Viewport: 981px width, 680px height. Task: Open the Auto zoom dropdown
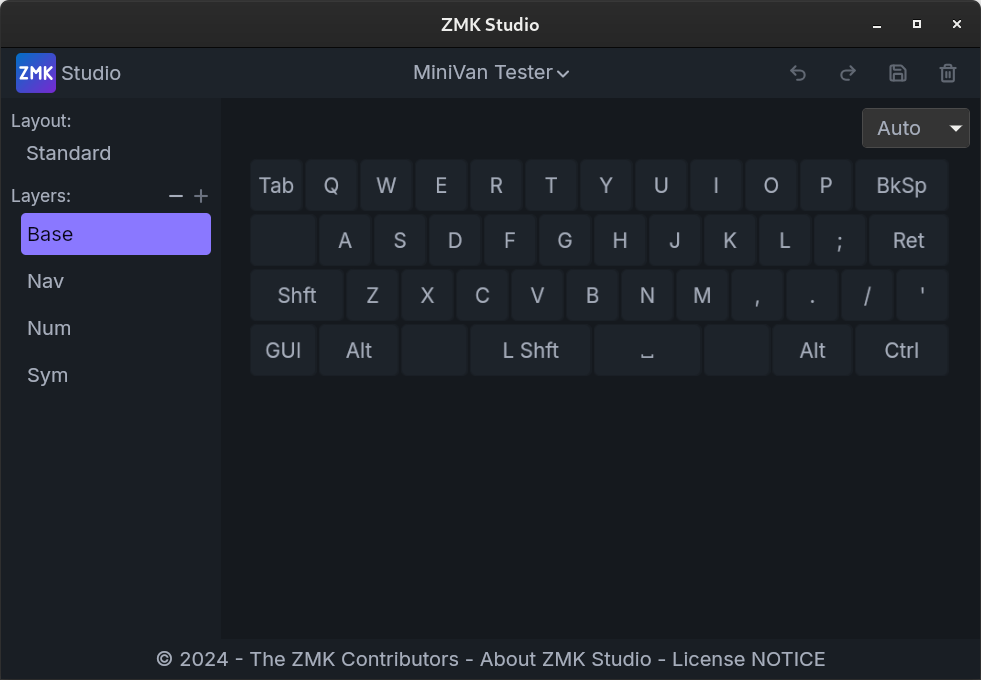point(914,128)
